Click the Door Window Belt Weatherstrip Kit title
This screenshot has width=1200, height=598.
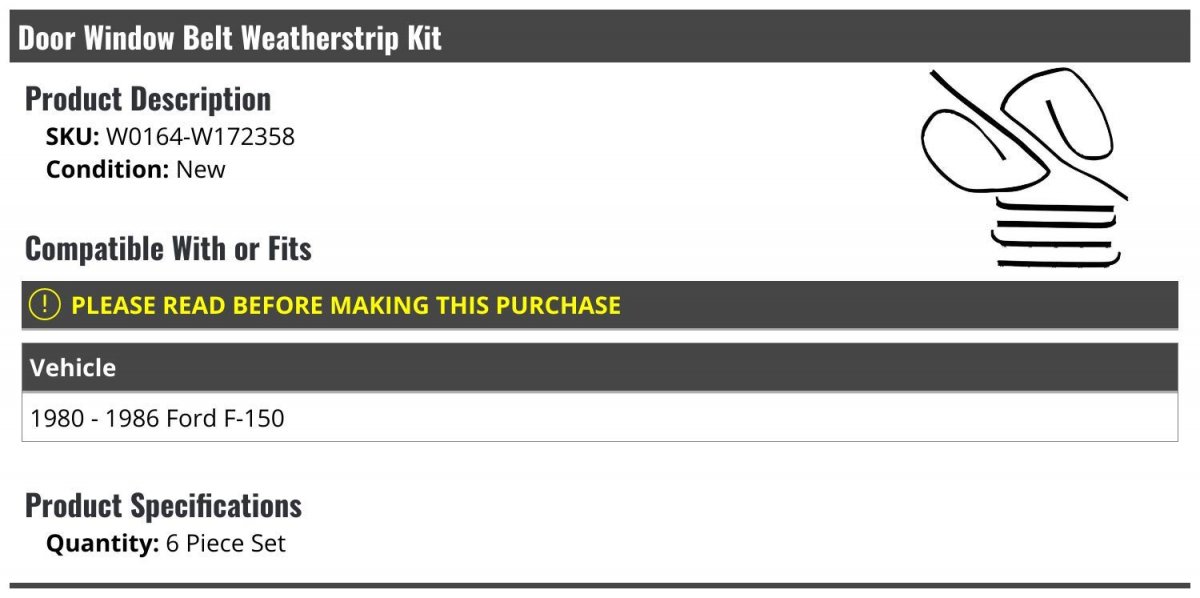[x=230, y=38]
